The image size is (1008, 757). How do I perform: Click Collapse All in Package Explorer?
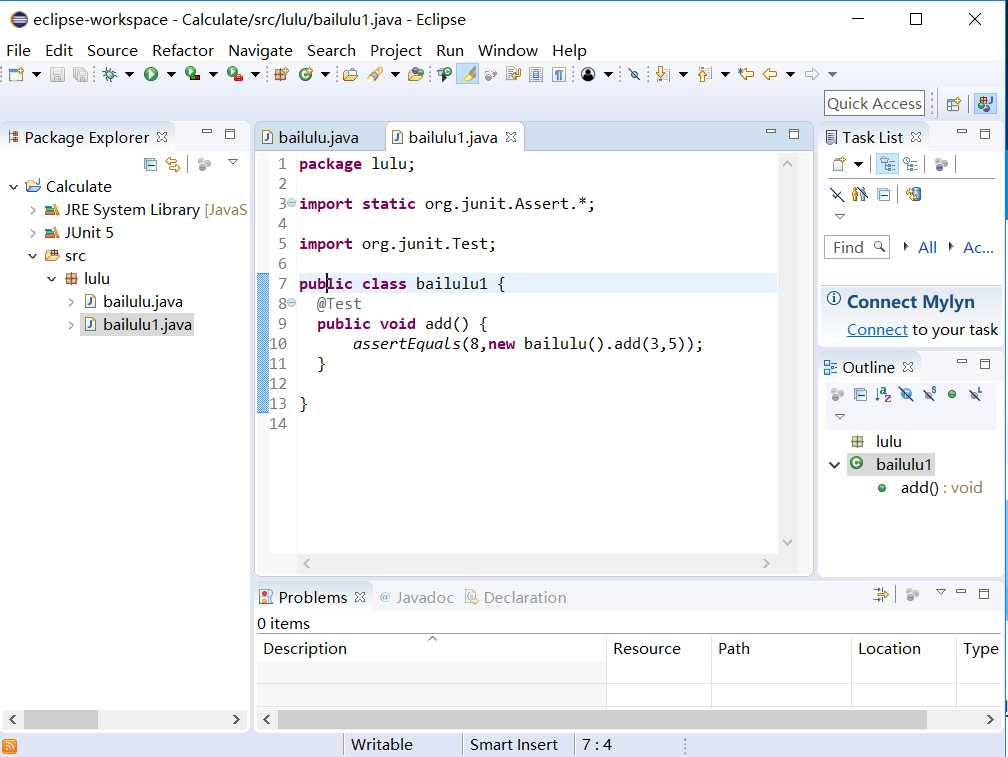pyautogui.click(x=150, y=165)
